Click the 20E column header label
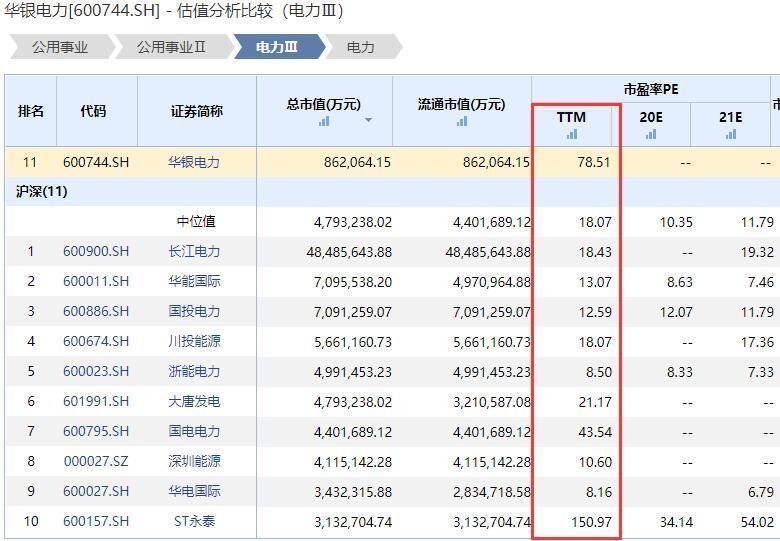780x541 pixels. tap(651, 117)
